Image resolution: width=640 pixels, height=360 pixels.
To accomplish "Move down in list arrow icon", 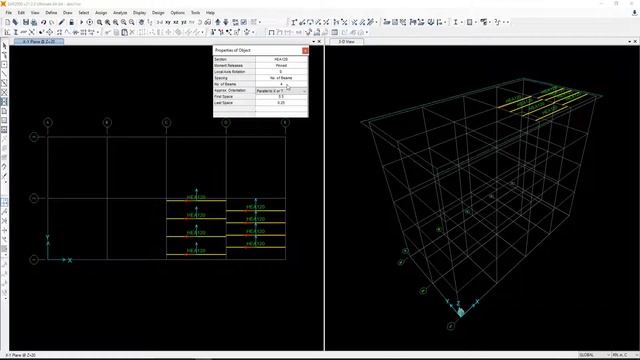I will click(x=227, y=22).
